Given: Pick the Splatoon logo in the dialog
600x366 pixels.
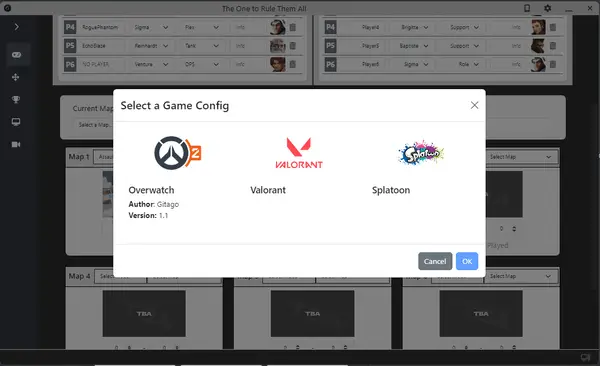Looking at the screenshot, I should pos(421,152).
